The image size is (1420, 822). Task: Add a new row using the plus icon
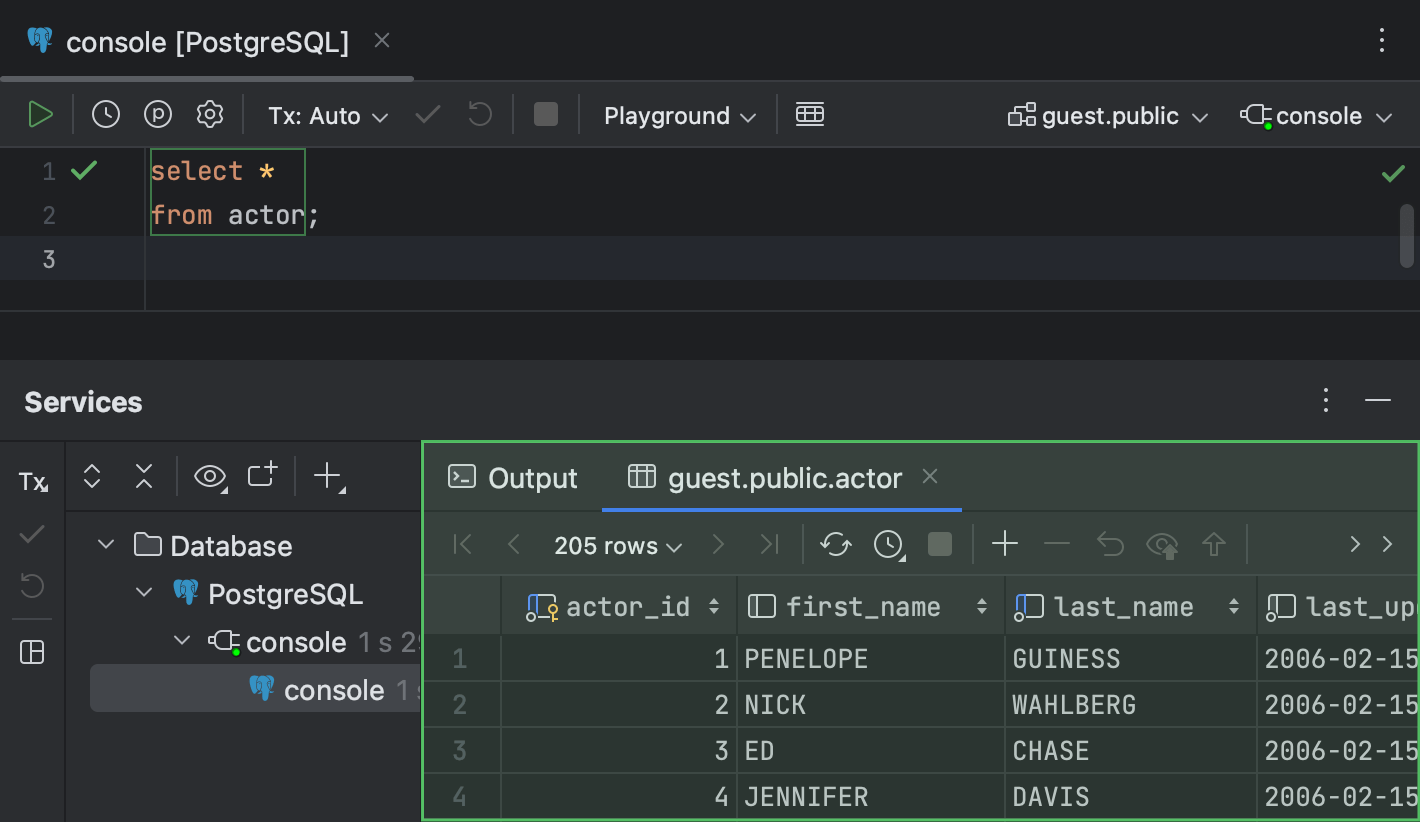[x=1005, y=544]
